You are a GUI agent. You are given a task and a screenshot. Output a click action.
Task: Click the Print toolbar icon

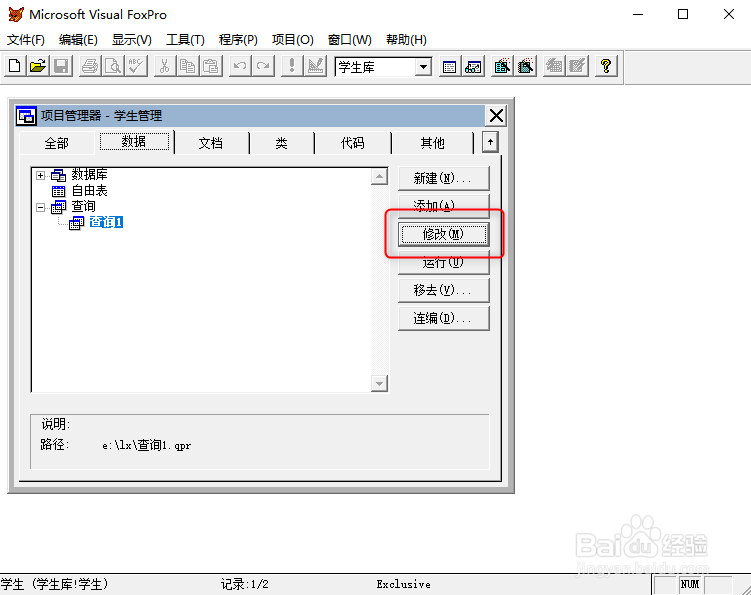90,66
